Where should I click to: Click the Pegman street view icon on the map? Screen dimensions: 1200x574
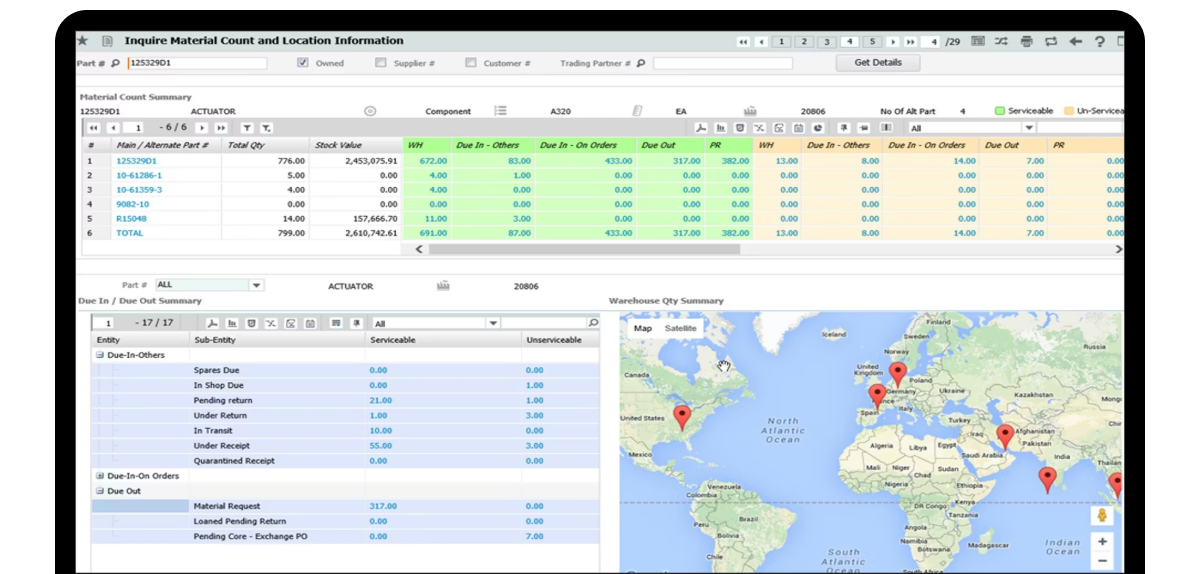point(1103,516)
